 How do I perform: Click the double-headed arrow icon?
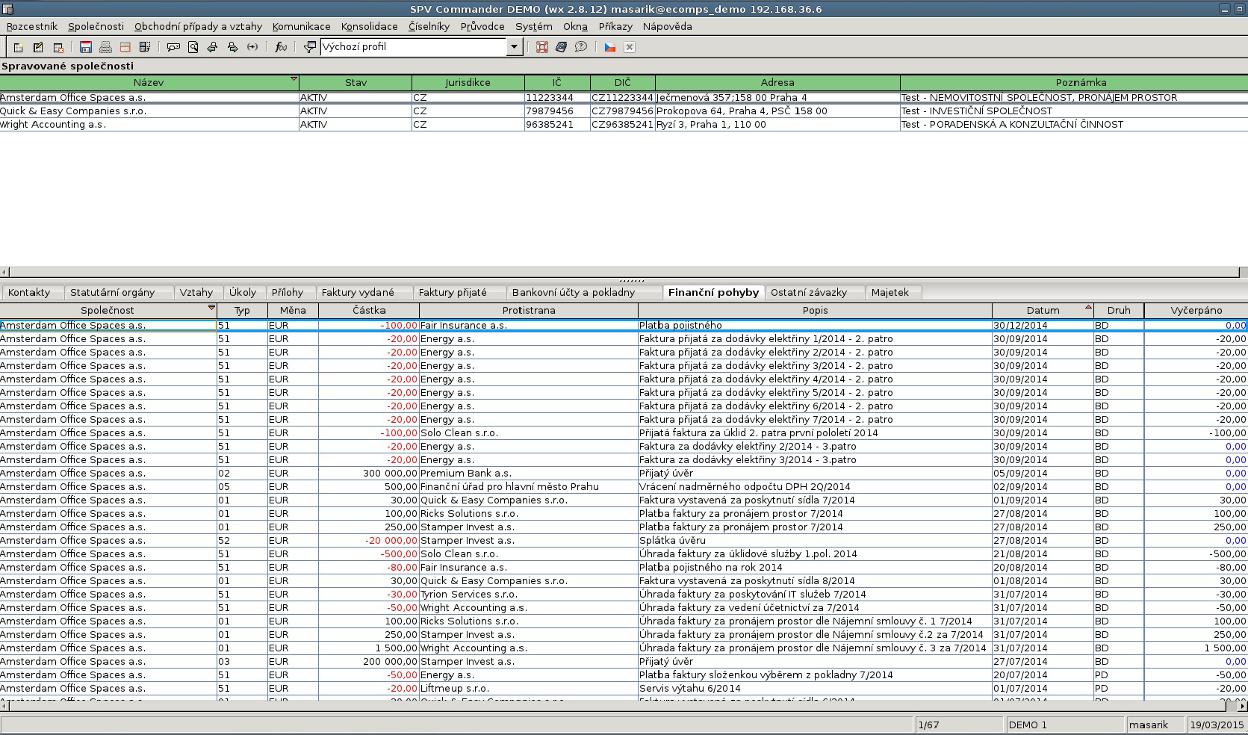pos(252,47)
